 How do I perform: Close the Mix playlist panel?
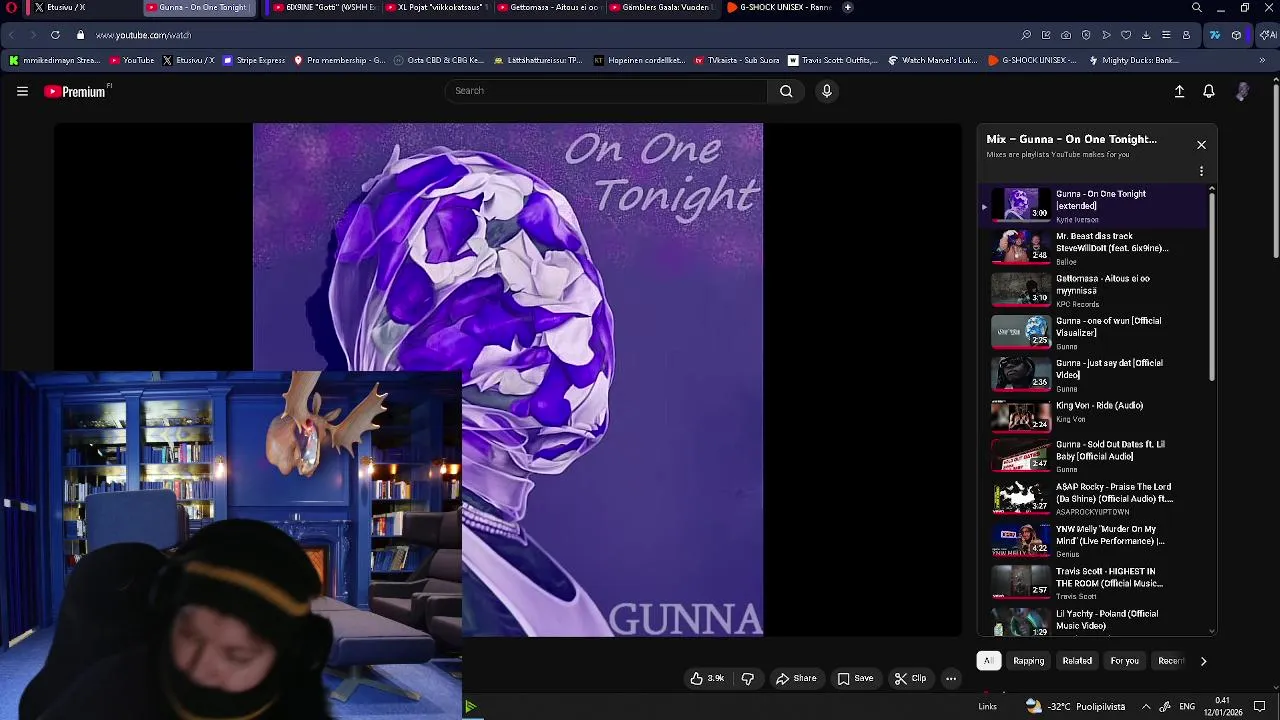coord(1201,145)
